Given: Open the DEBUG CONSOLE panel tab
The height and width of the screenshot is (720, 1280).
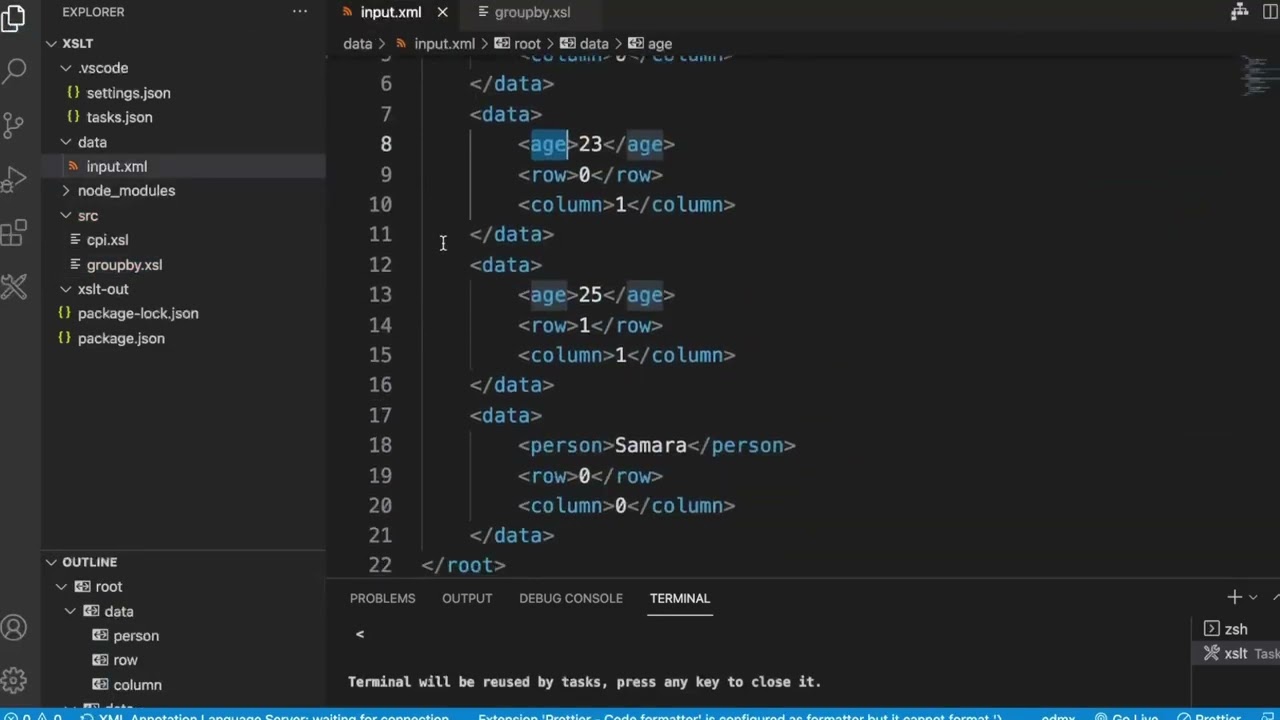Looking at the screenshot, I should point(570,598).
